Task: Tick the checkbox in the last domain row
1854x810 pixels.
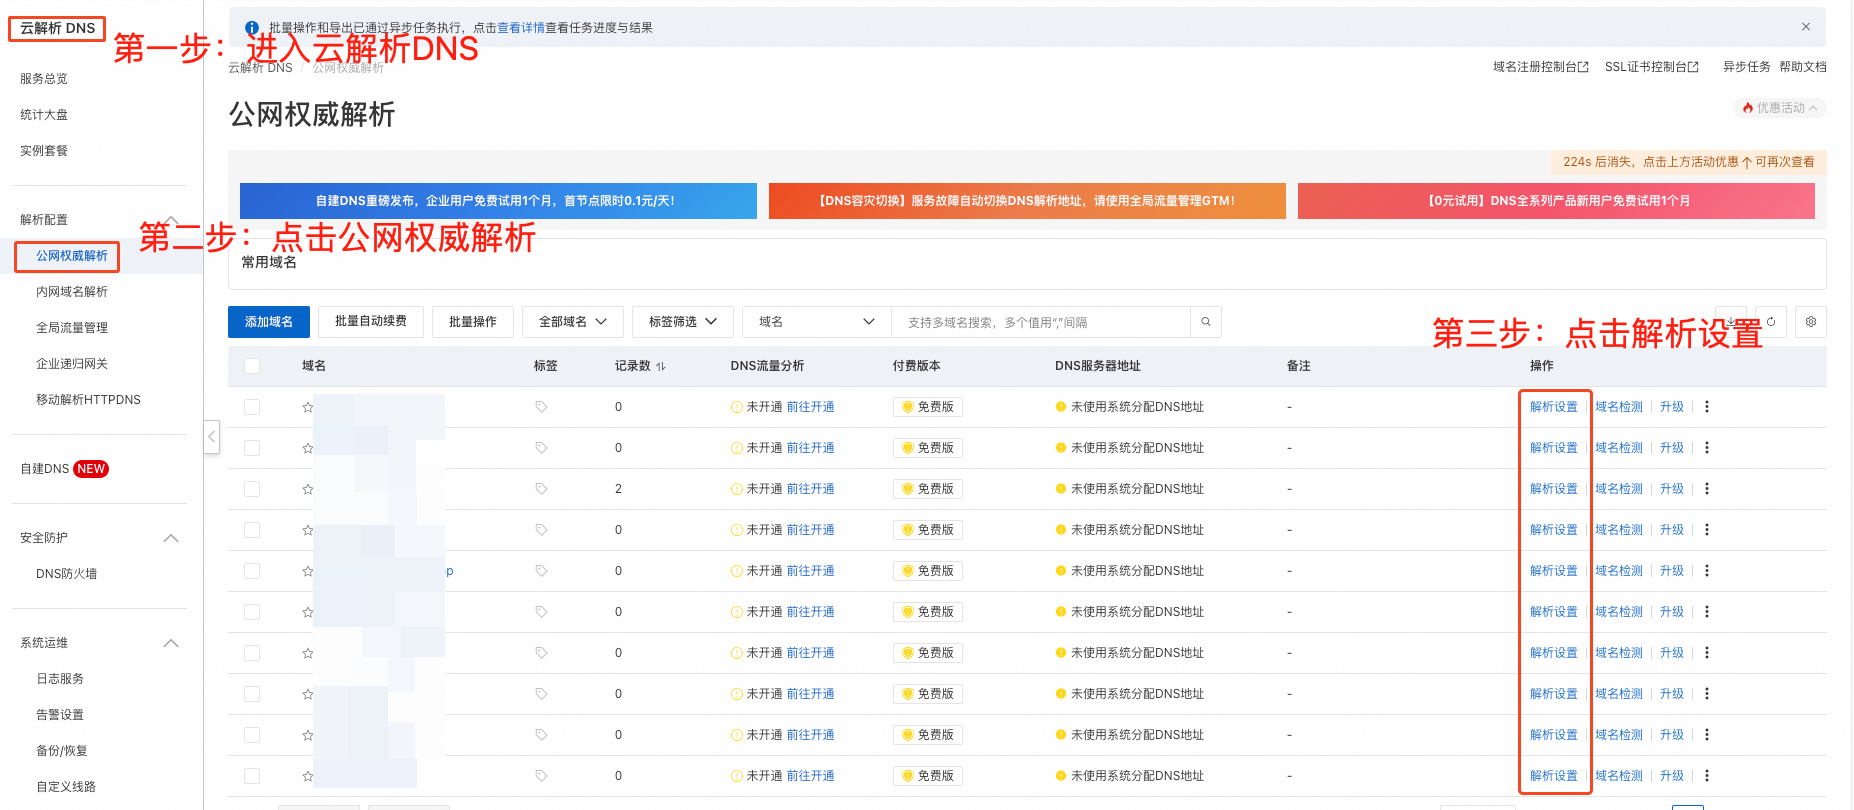Action: tap(252, 776)
